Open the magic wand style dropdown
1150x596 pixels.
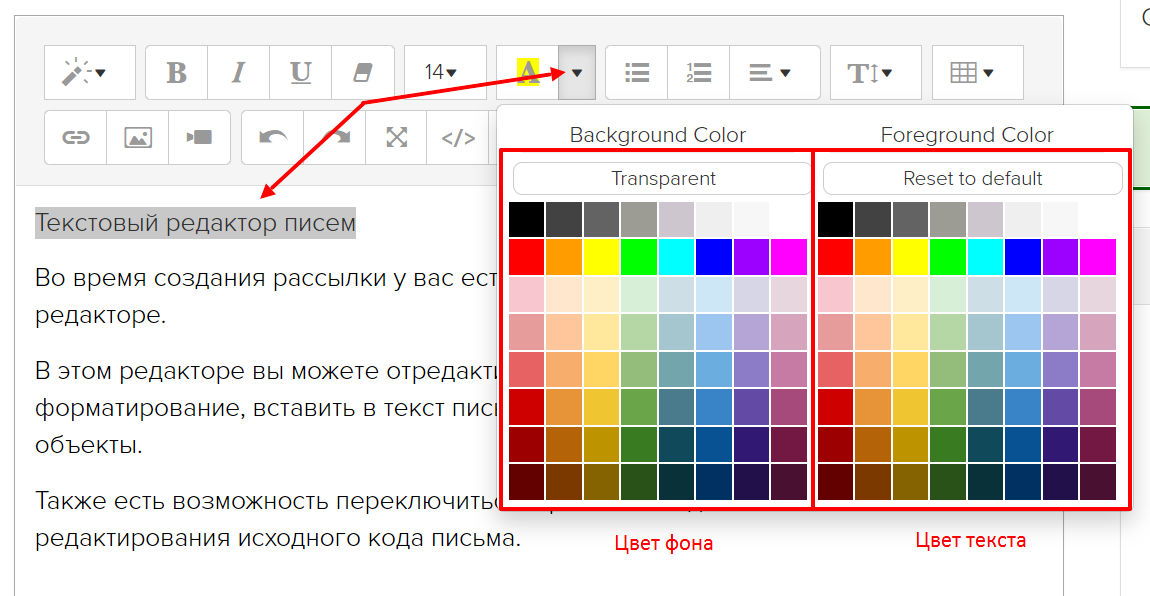coord(89,73)
